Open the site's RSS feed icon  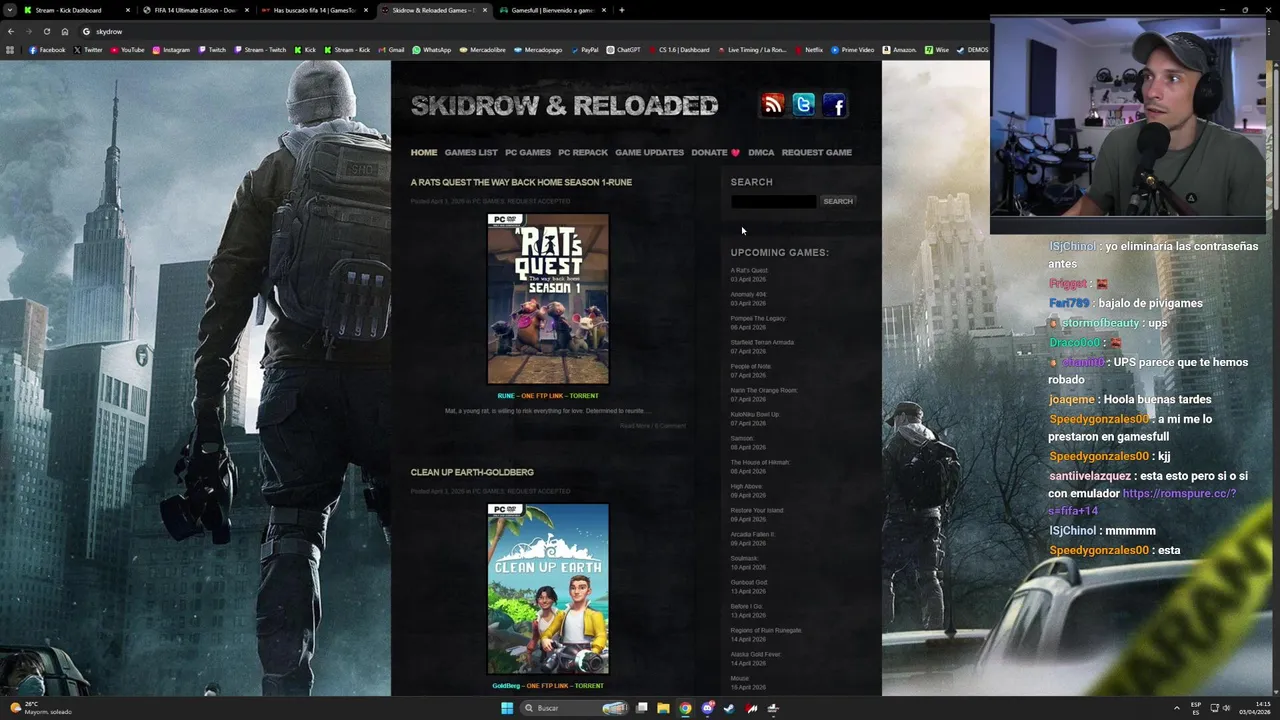[x=773, y=105]
